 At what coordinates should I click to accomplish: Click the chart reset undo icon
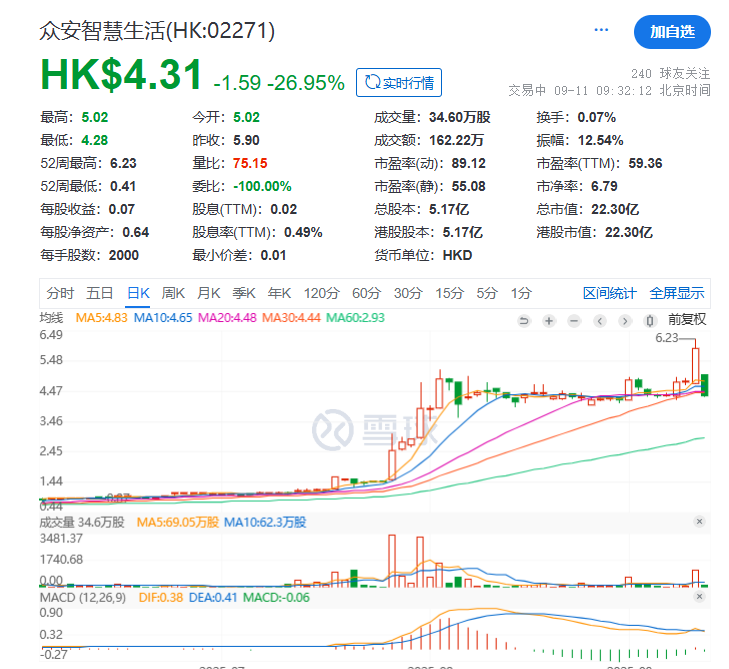[x=524, y=321]
